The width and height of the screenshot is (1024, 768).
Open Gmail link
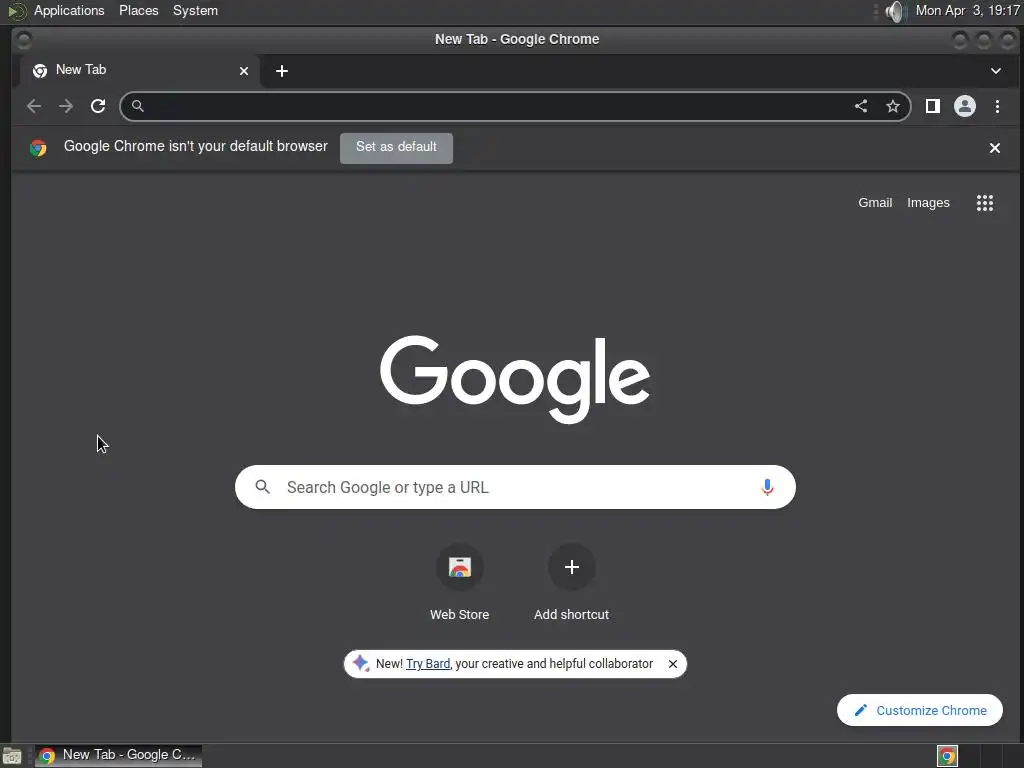click(875, 203)
